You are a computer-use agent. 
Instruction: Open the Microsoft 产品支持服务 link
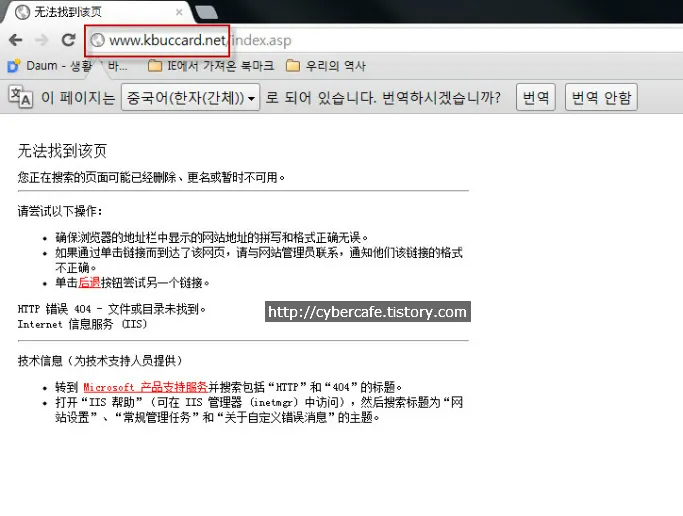pos(145,387)
